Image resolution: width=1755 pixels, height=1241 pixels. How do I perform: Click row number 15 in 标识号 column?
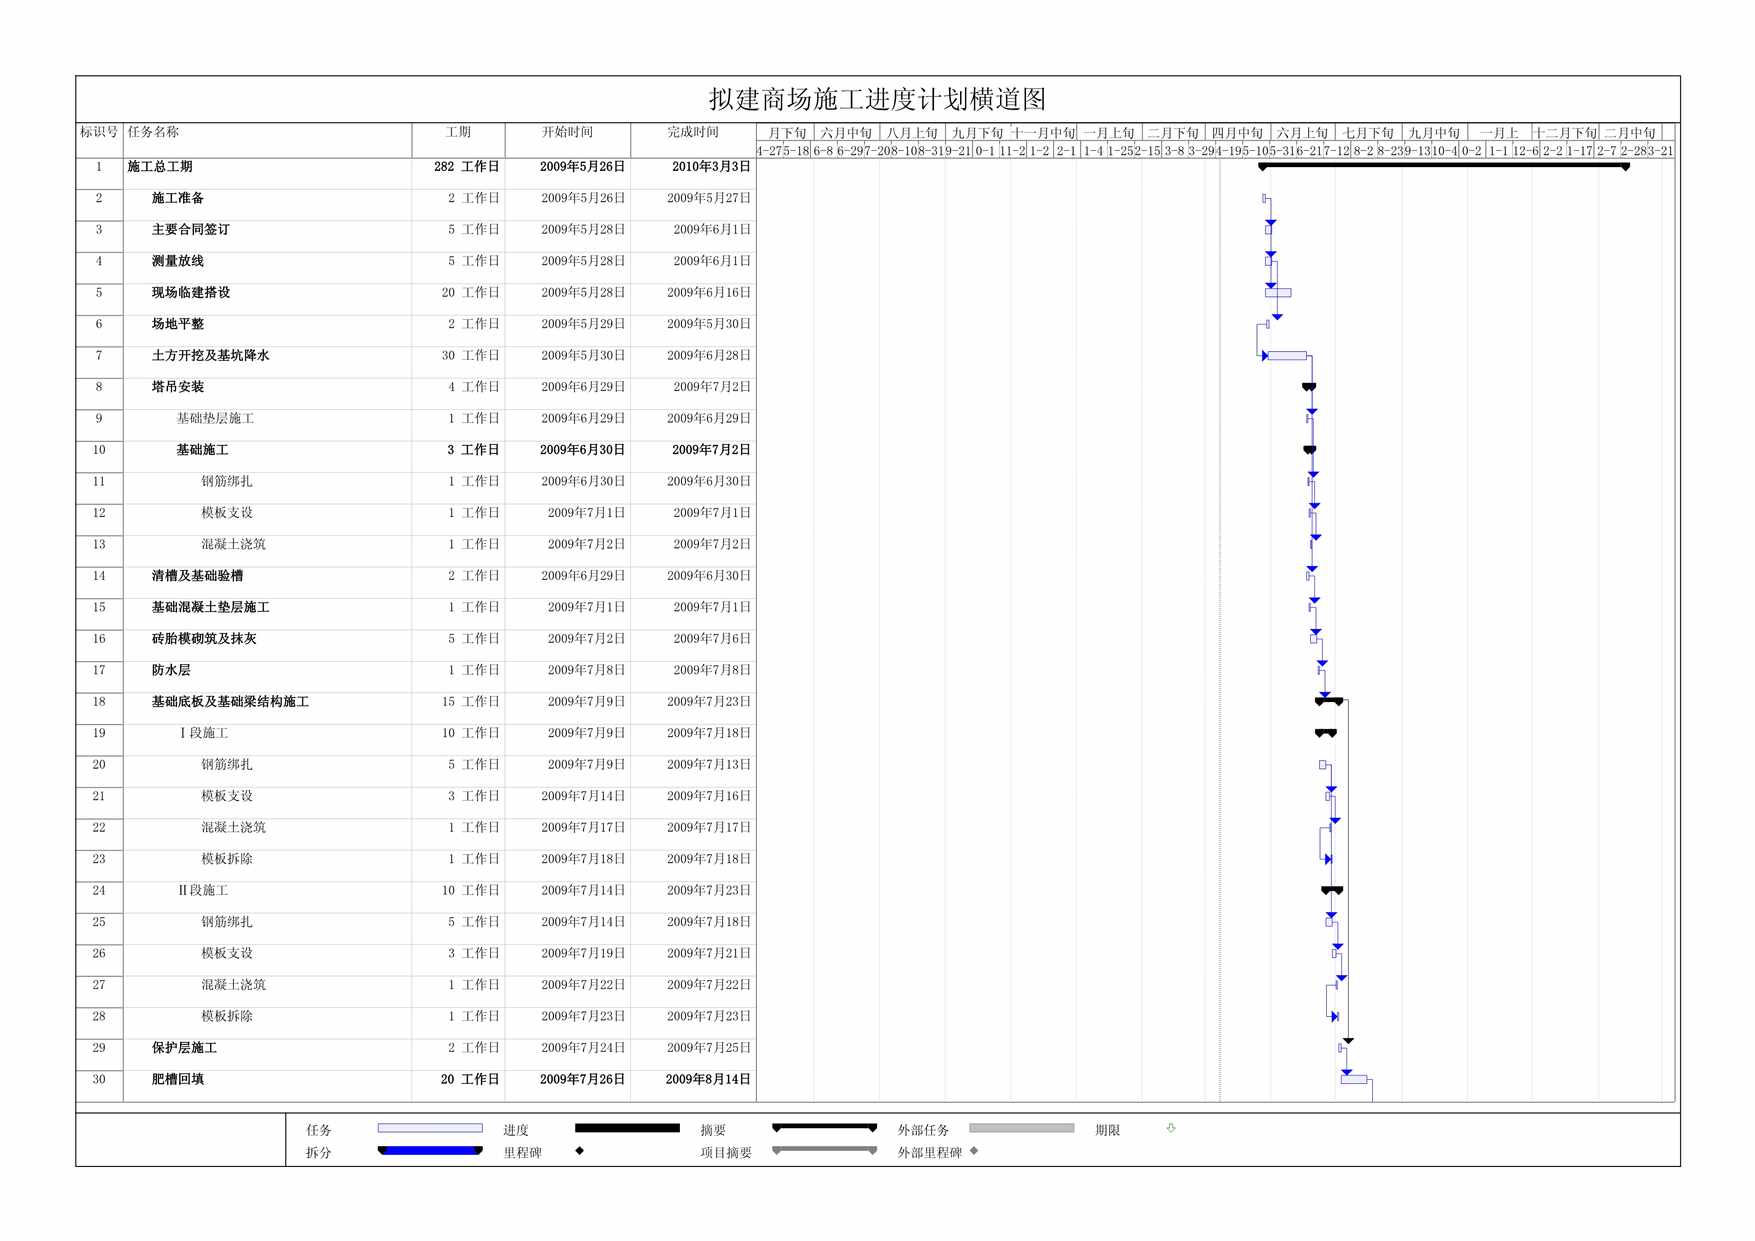pyautogui.click(x=99, y=608)
